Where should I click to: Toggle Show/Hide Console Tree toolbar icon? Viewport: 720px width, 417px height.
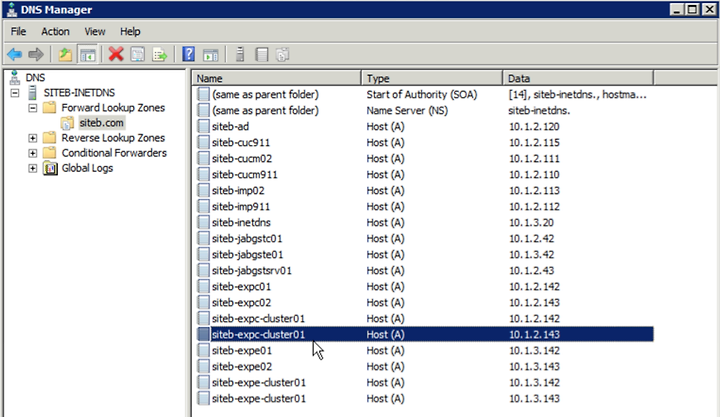click(88, 55)
